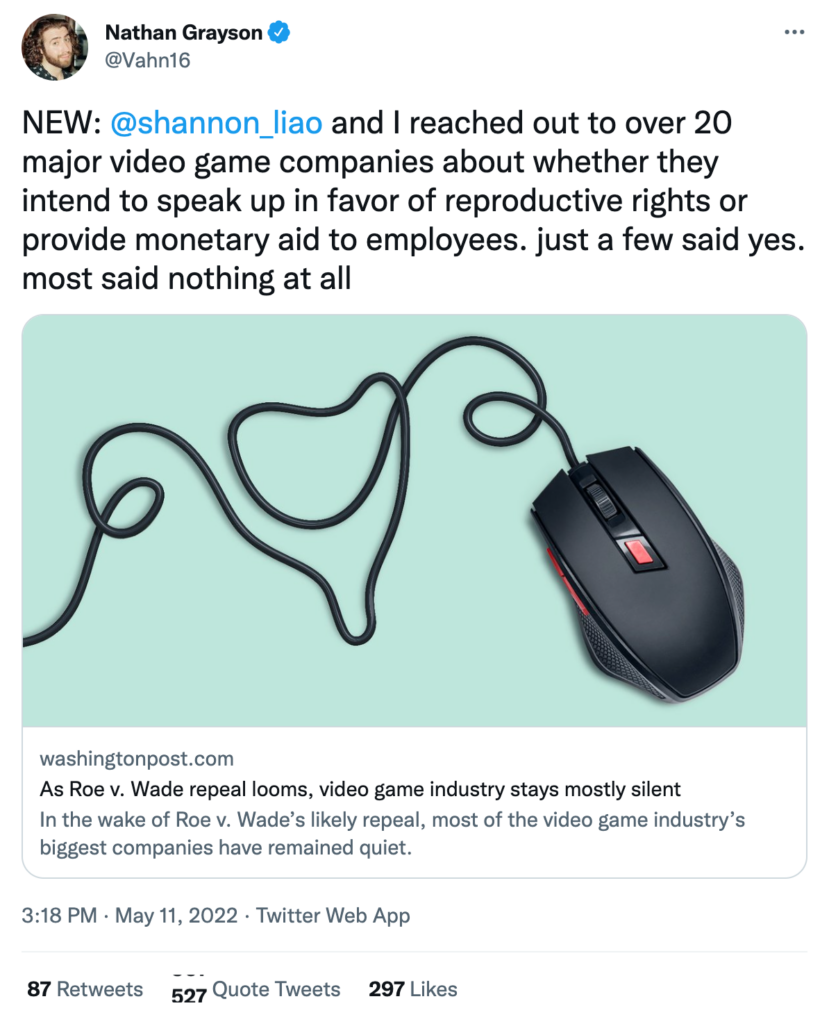Open the washingtonpost.com domain link

pos(137,759)
